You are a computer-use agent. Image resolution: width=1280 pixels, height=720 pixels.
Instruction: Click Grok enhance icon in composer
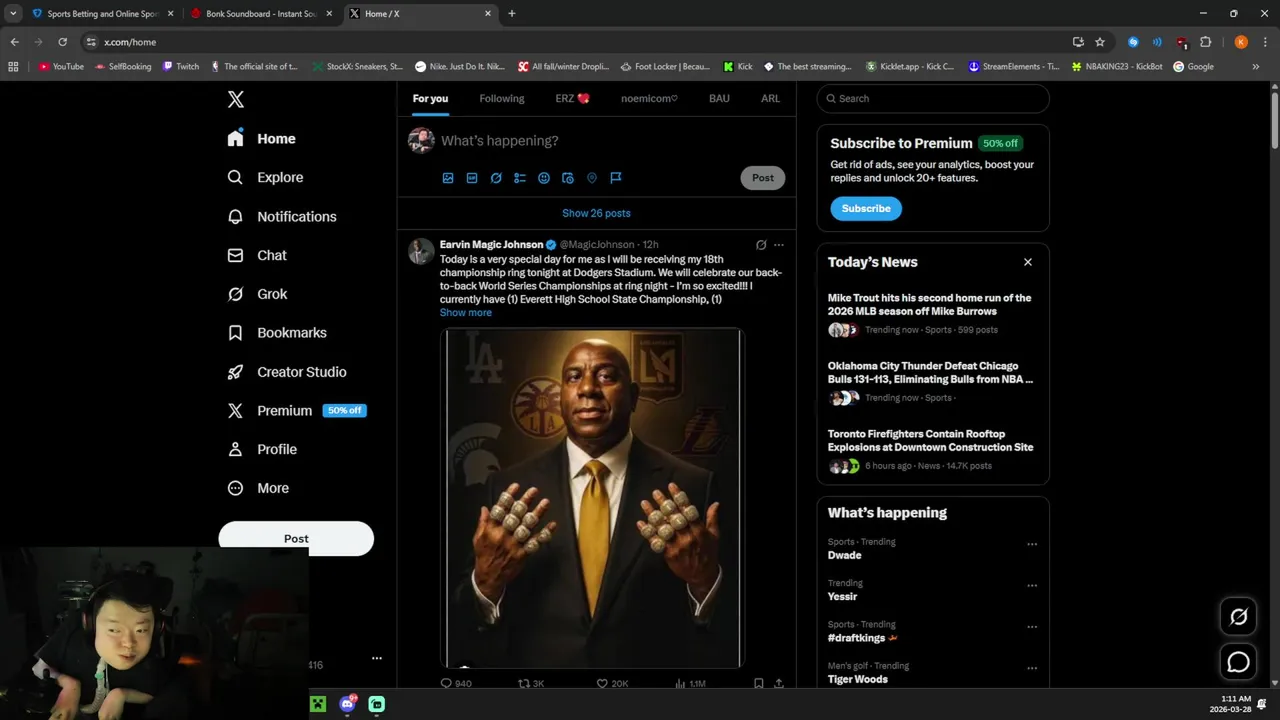496,178
